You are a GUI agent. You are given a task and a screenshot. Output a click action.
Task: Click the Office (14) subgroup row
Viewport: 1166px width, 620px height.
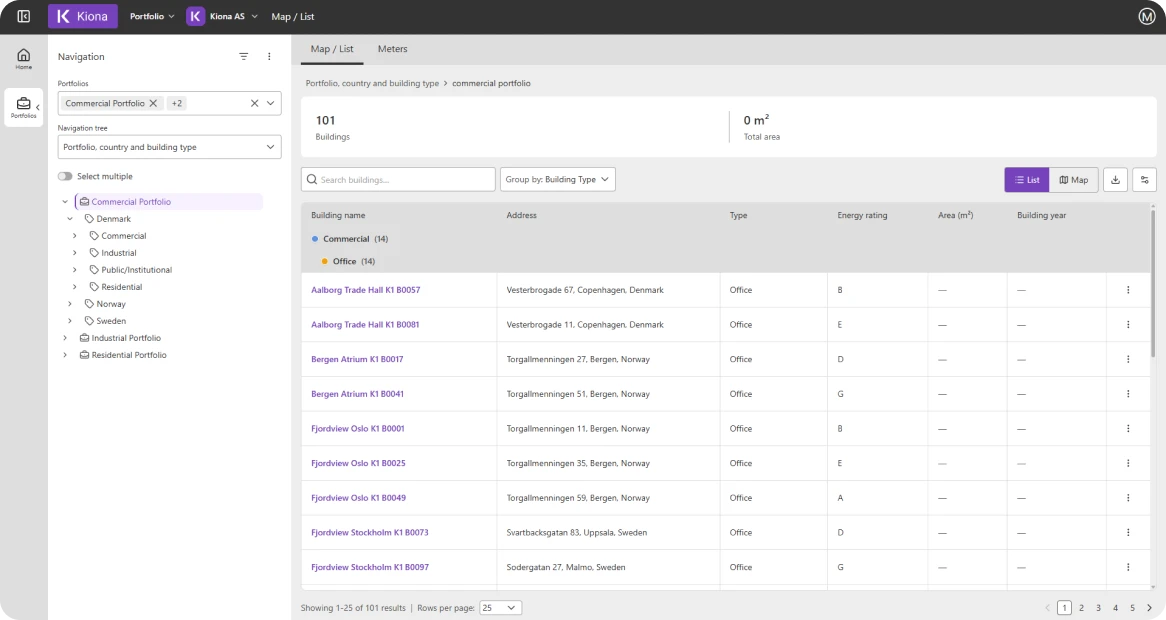(348, 262)
